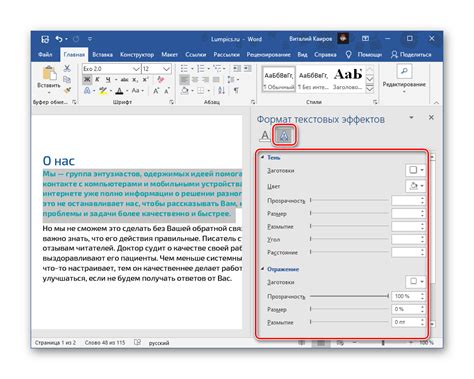The width and height of the screenshot is (474, 379).
Task: Click the Clear All Formatting eraser icon
Action: [161, 79]
